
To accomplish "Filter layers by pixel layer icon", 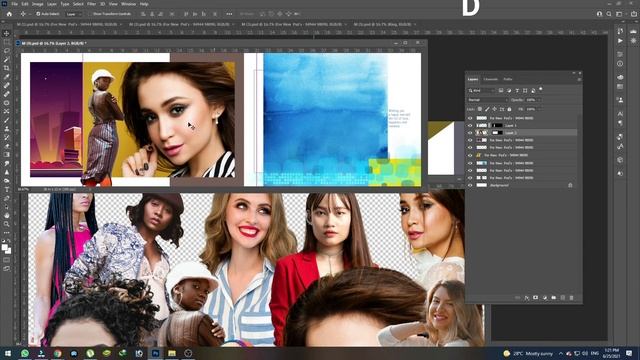I will (501, 90).
